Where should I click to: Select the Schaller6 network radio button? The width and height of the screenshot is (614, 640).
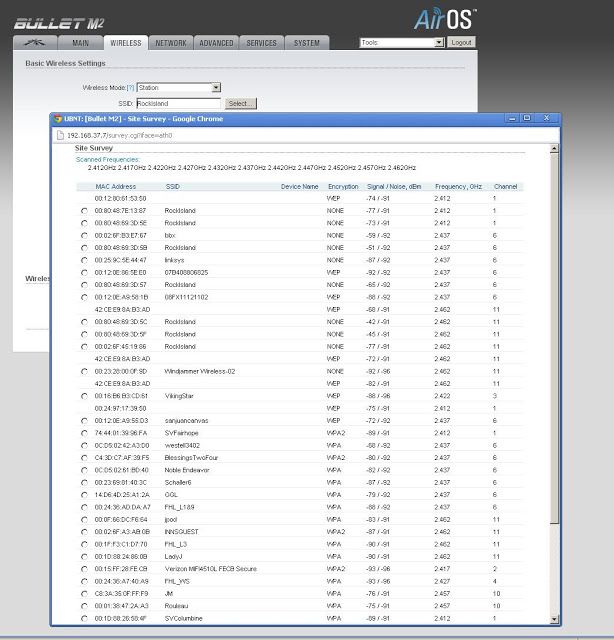click(x=84, y=482)
